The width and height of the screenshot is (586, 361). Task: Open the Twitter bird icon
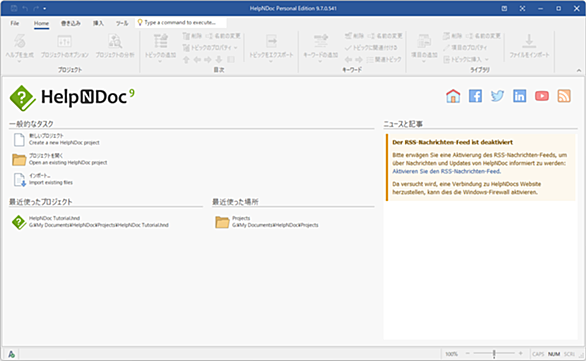(x=497, y=96)
